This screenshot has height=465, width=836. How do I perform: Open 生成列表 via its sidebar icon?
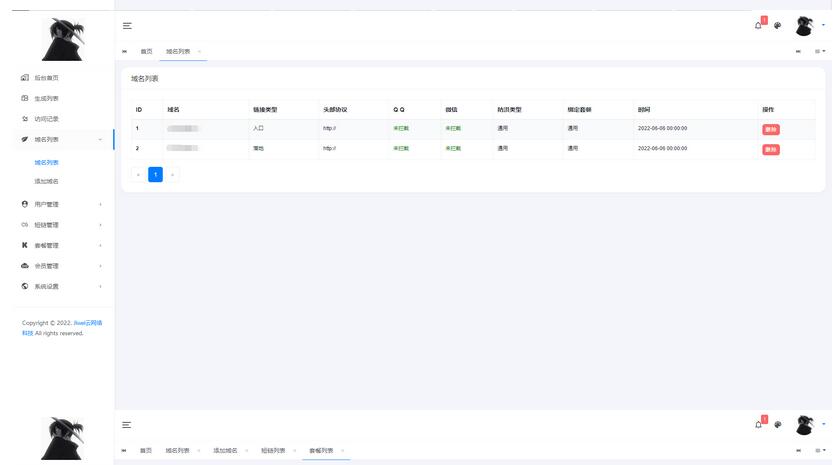(25, 99)
